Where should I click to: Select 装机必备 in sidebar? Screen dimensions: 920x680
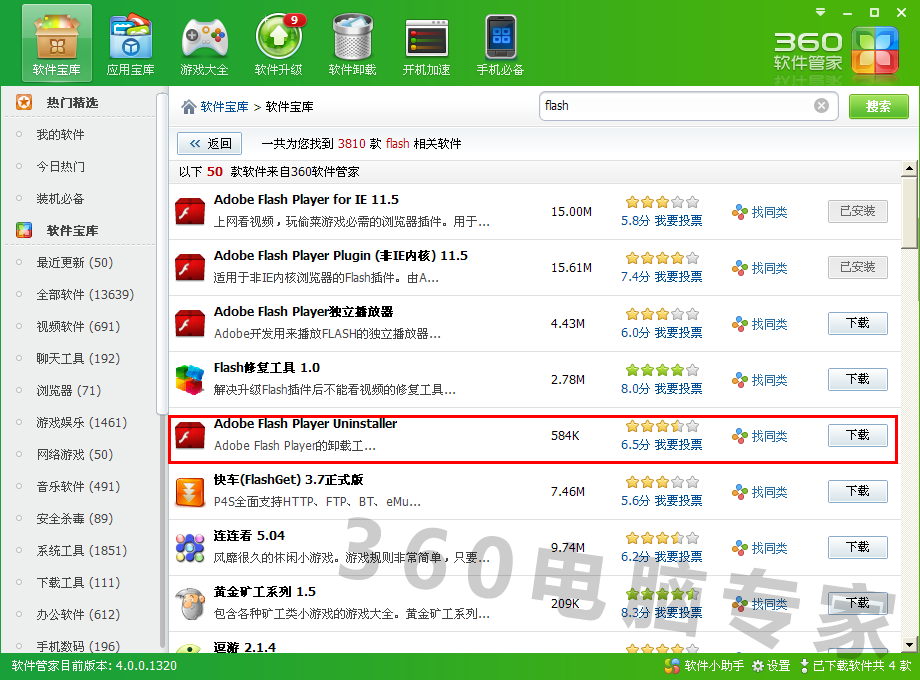tap(60, 198)
